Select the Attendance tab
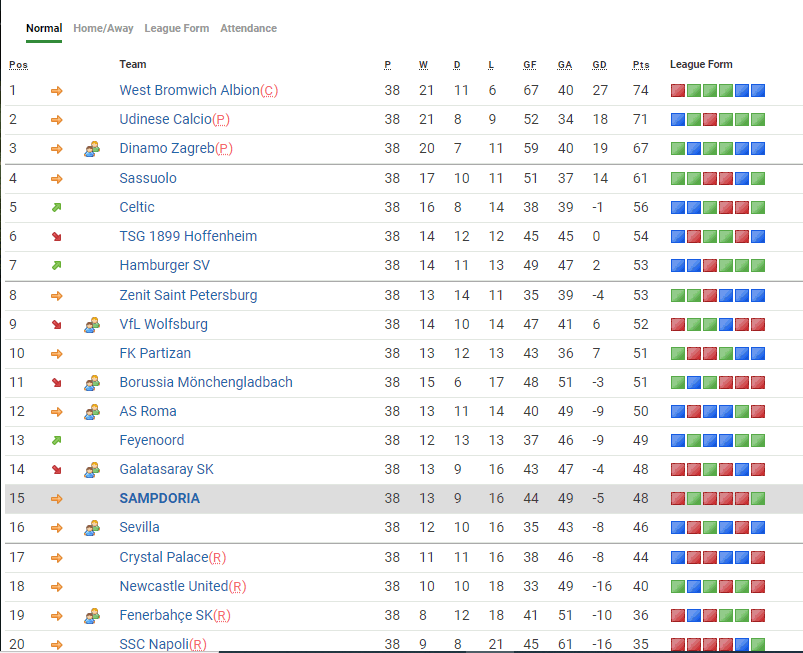Viewport: 803px width, 653px height. pos(248,29)
